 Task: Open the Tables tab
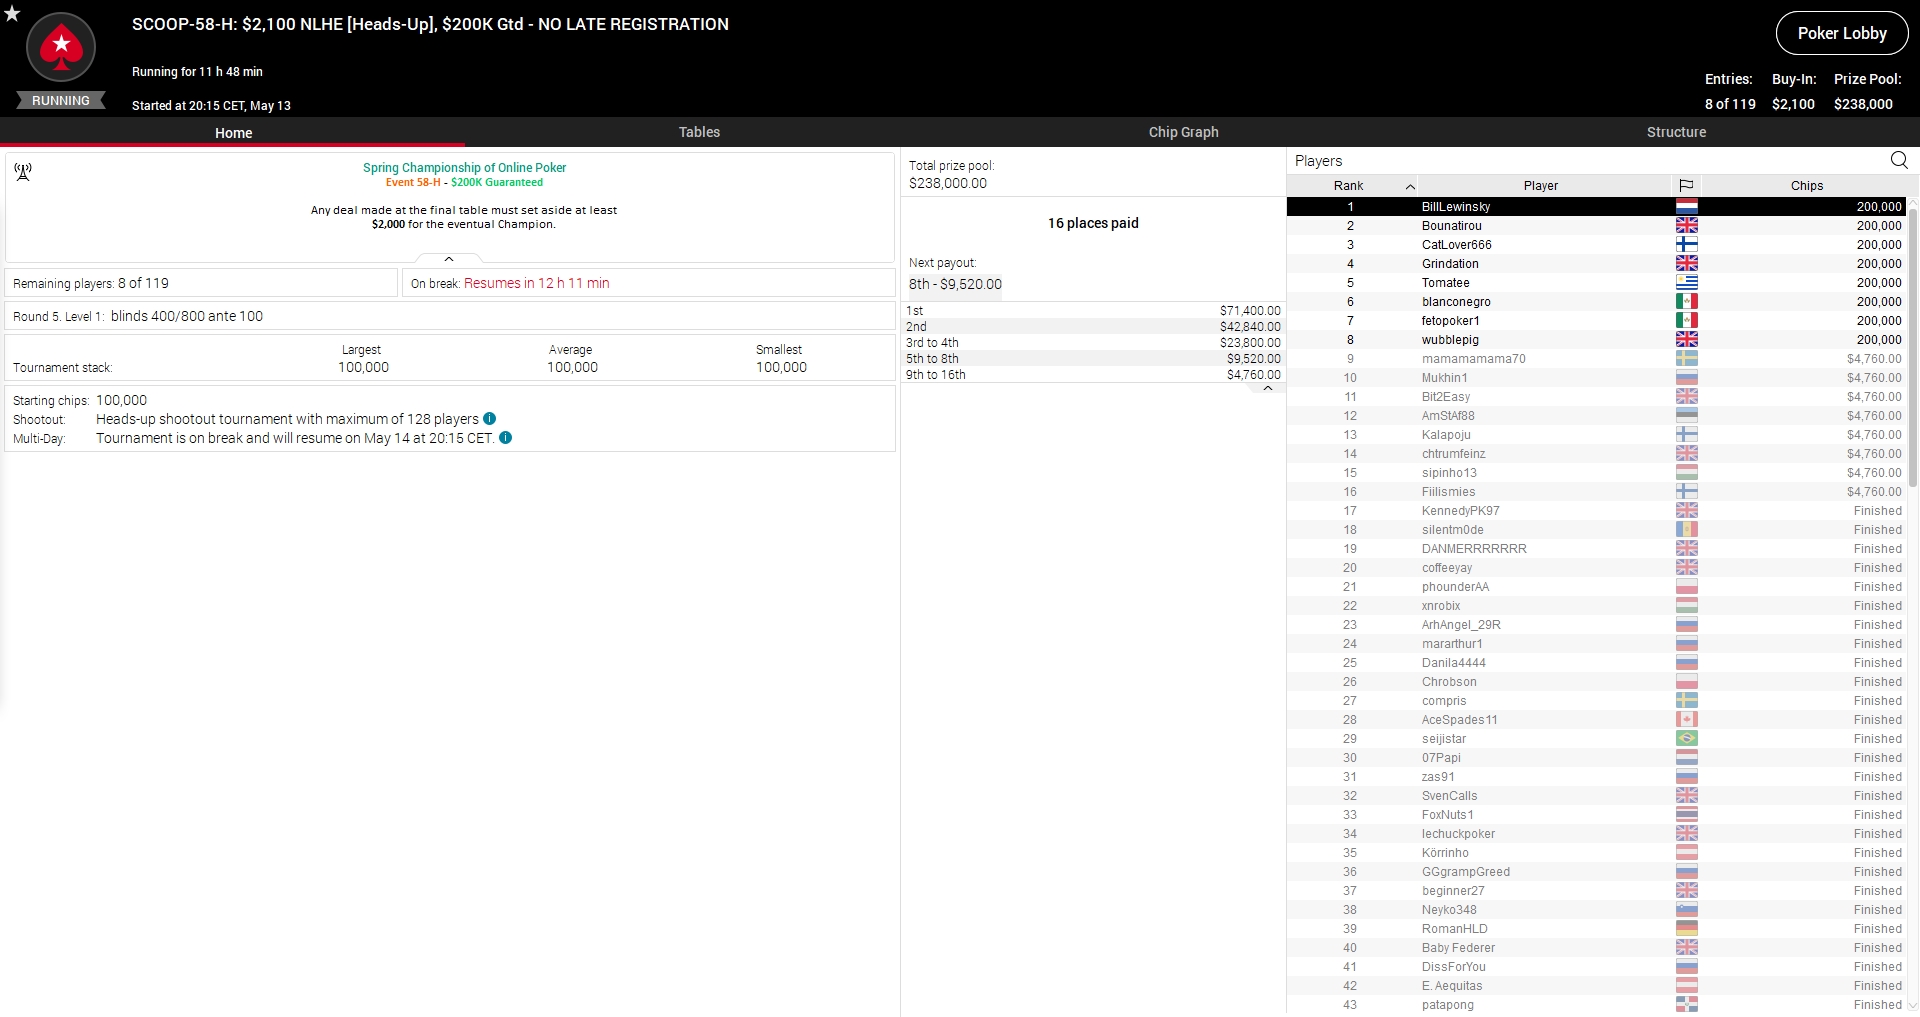click(699, 132)
